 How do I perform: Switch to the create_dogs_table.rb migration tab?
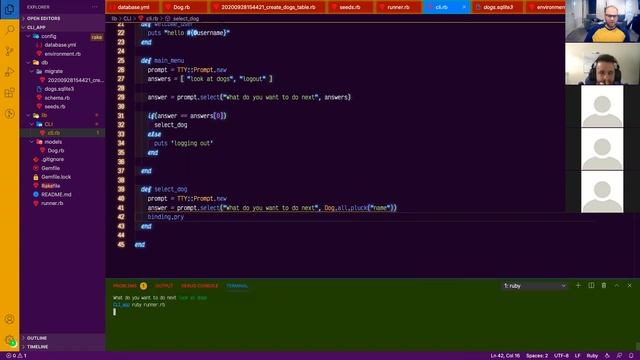[268, 7]
